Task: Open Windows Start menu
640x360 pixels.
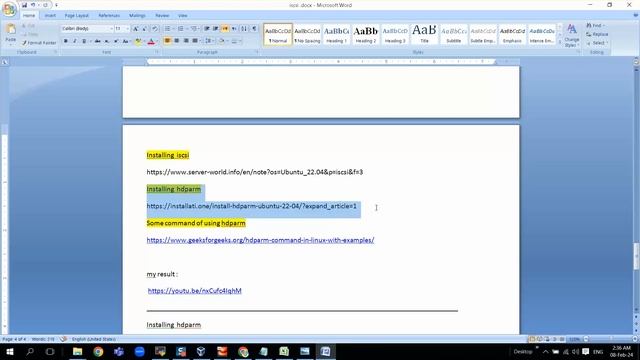Action: (9, 351)
